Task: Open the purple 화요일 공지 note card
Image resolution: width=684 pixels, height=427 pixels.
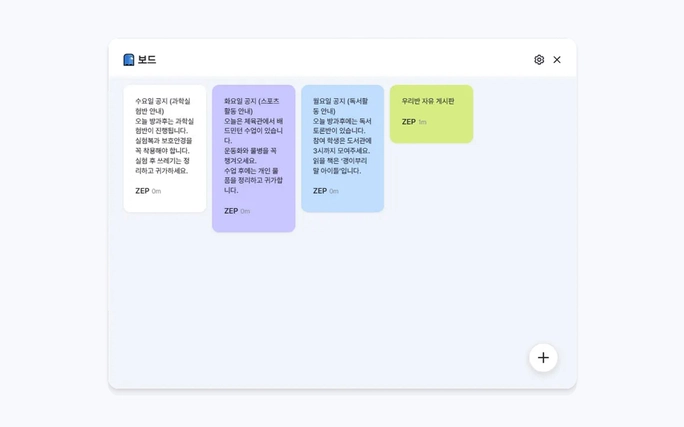Action: (x=253, y=158)
